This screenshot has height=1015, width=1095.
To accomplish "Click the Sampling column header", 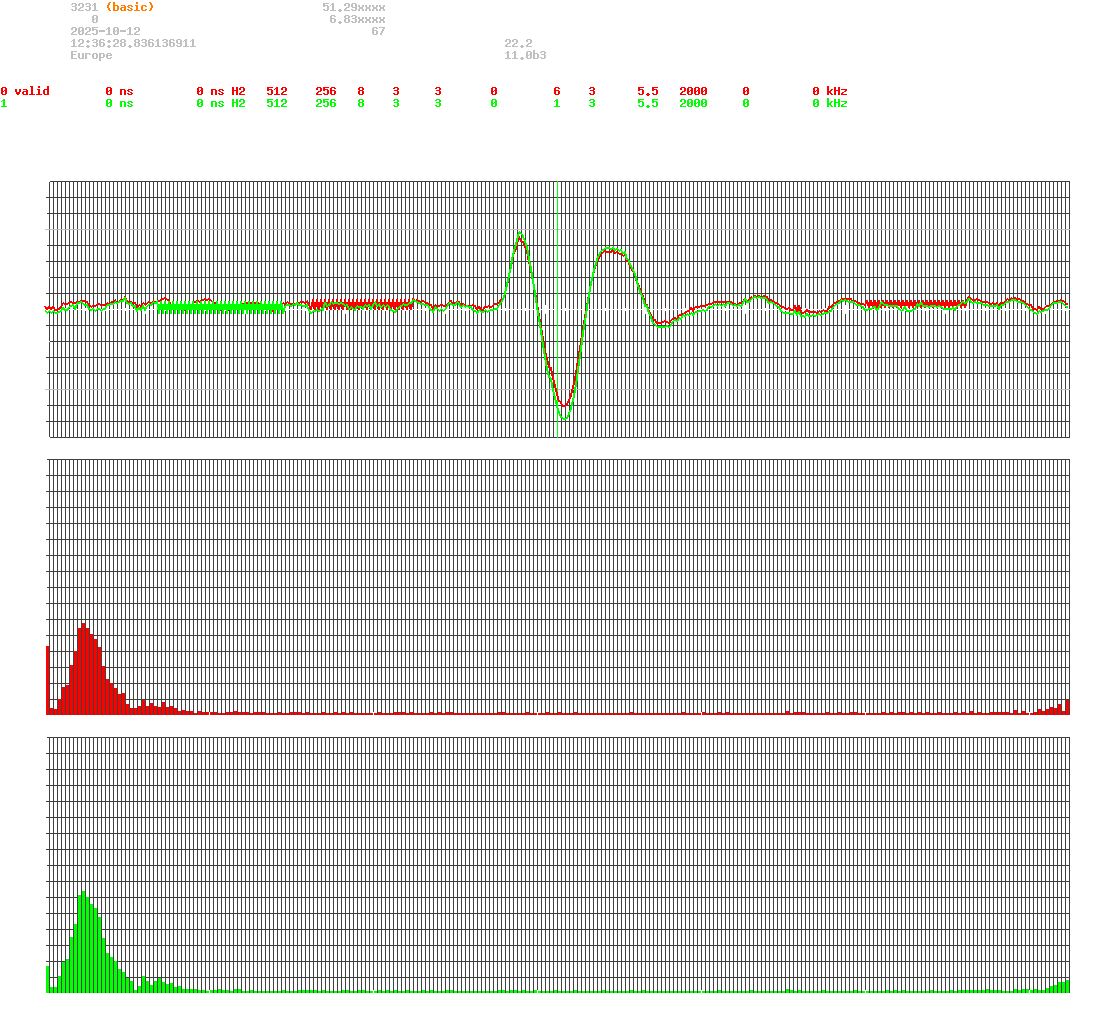I will point(707,79).
